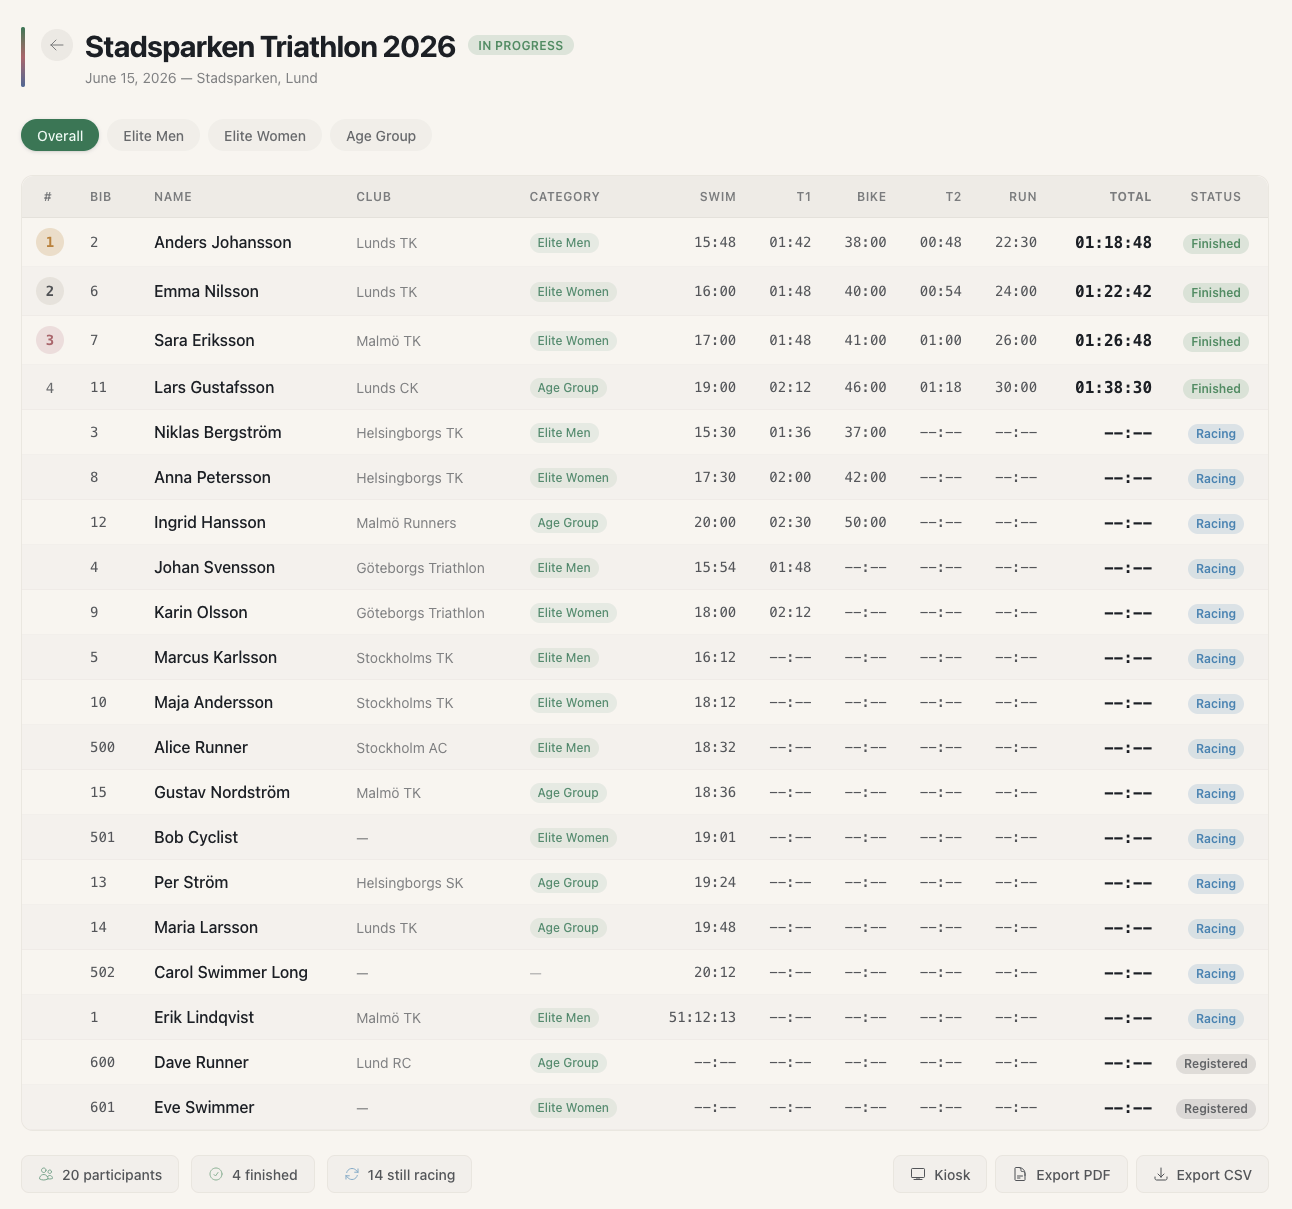Select Sara Eriksson's name
Screen dimensions: 1292x1209
[204, 340]
